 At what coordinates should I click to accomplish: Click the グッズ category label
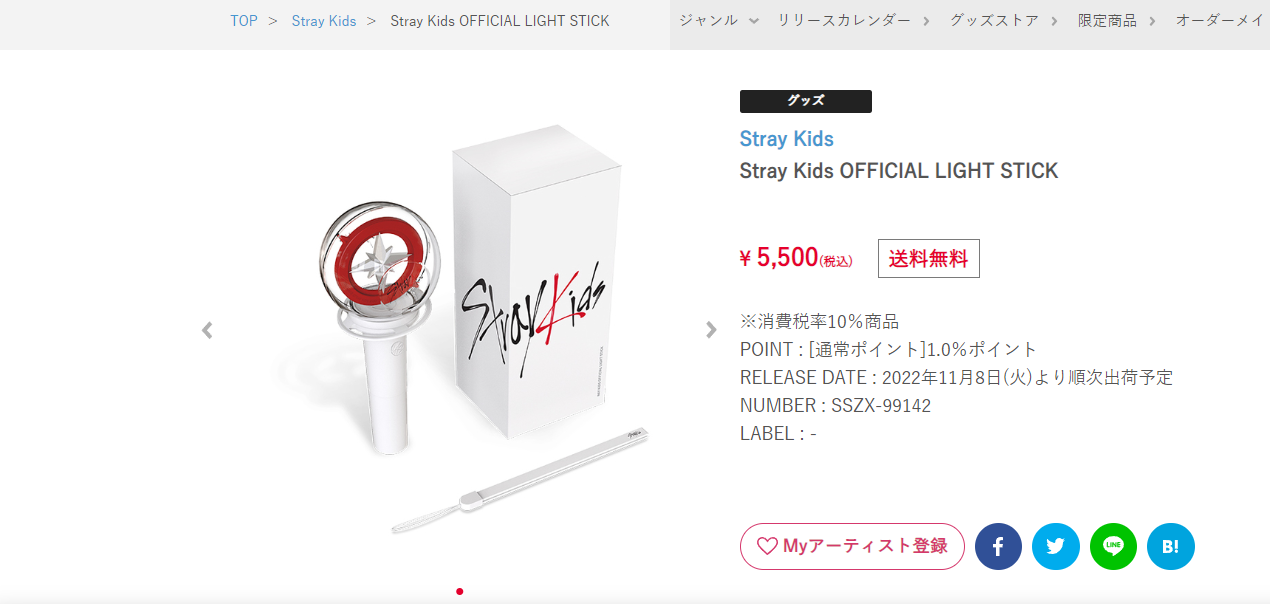[x=806, y=101]
